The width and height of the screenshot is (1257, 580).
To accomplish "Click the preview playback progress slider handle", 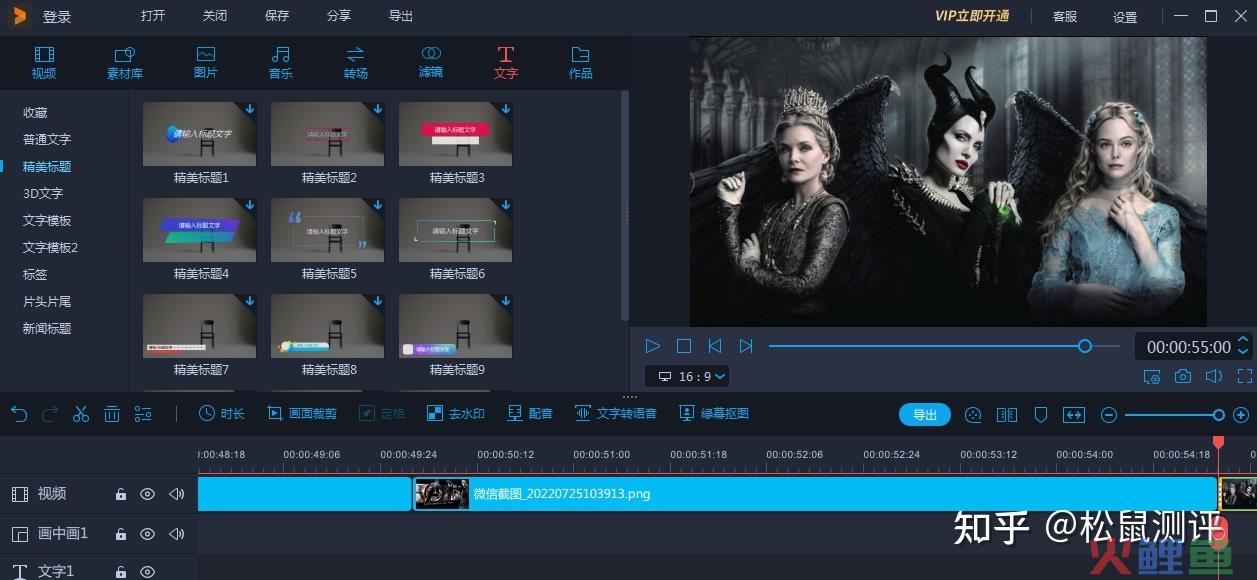I will click(1084, 346).
